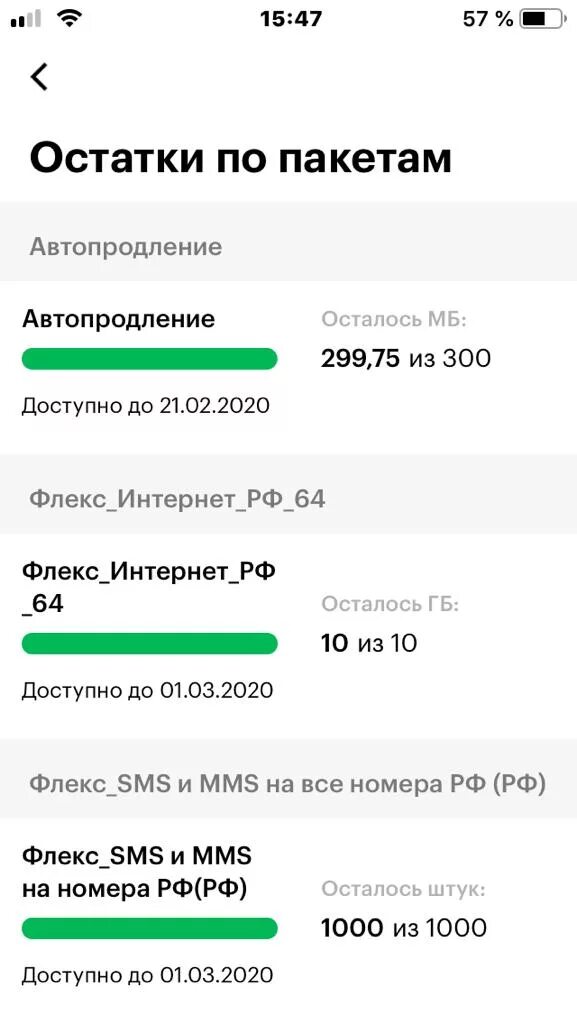
Task: Open the Флекс_Интернет_РФ_64 section header
Action: pyautogui.click(x=288, y=500)
